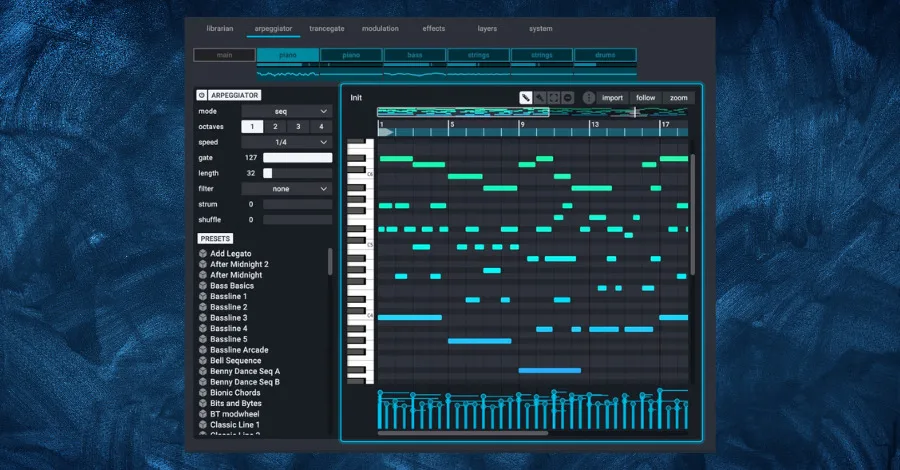Click the cube icon beside BT modwheel
The width and height of the screenshot is (900, 470).
click(x=203, y=414)
